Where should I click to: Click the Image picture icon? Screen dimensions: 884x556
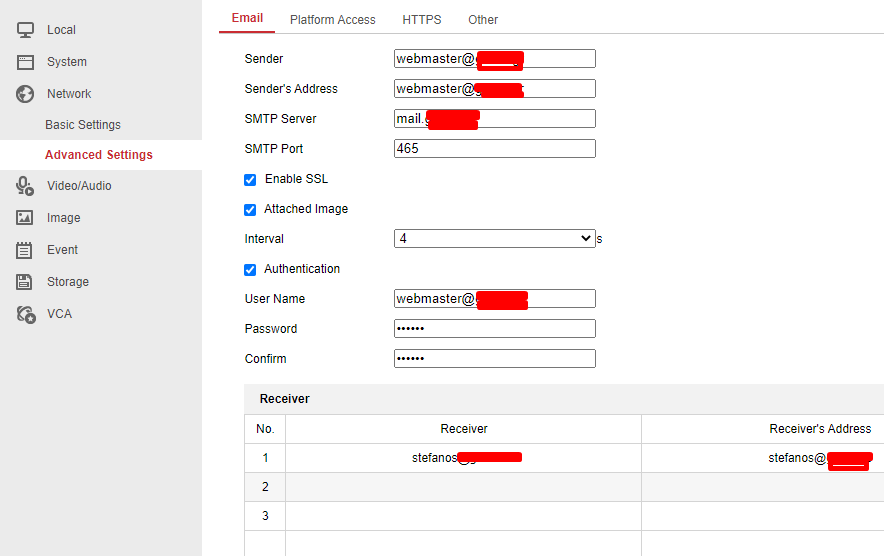tap(26, 218)
